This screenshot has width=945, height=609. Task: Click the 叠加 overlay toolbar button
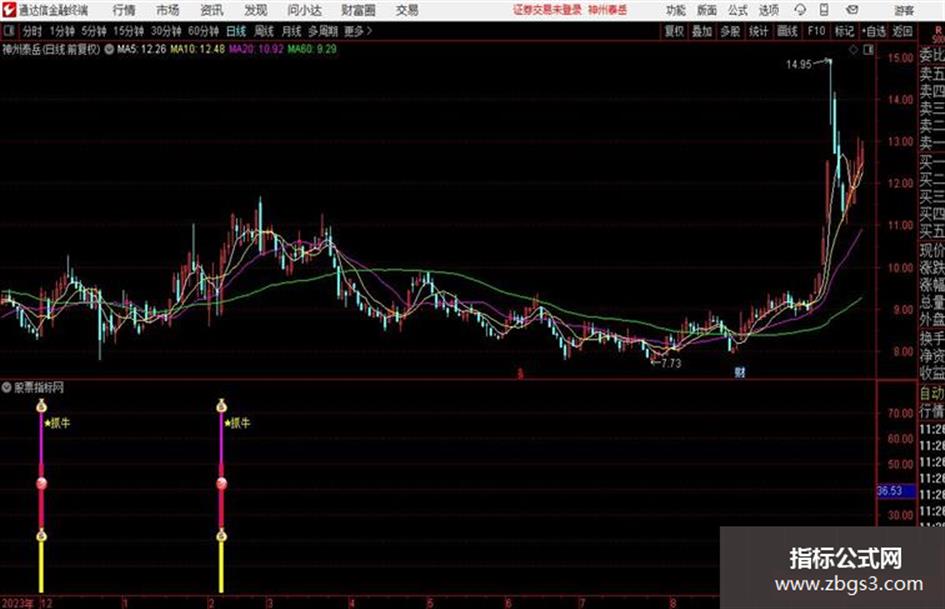click(x=702, y=31)
